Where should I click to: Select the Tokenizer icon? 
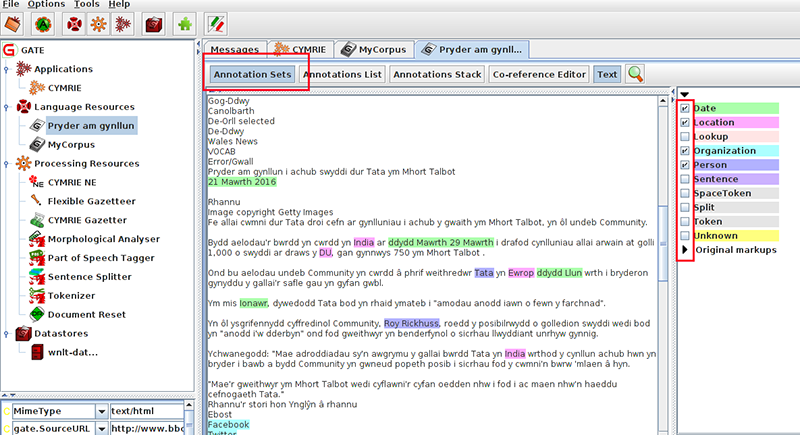click(36, 295)
